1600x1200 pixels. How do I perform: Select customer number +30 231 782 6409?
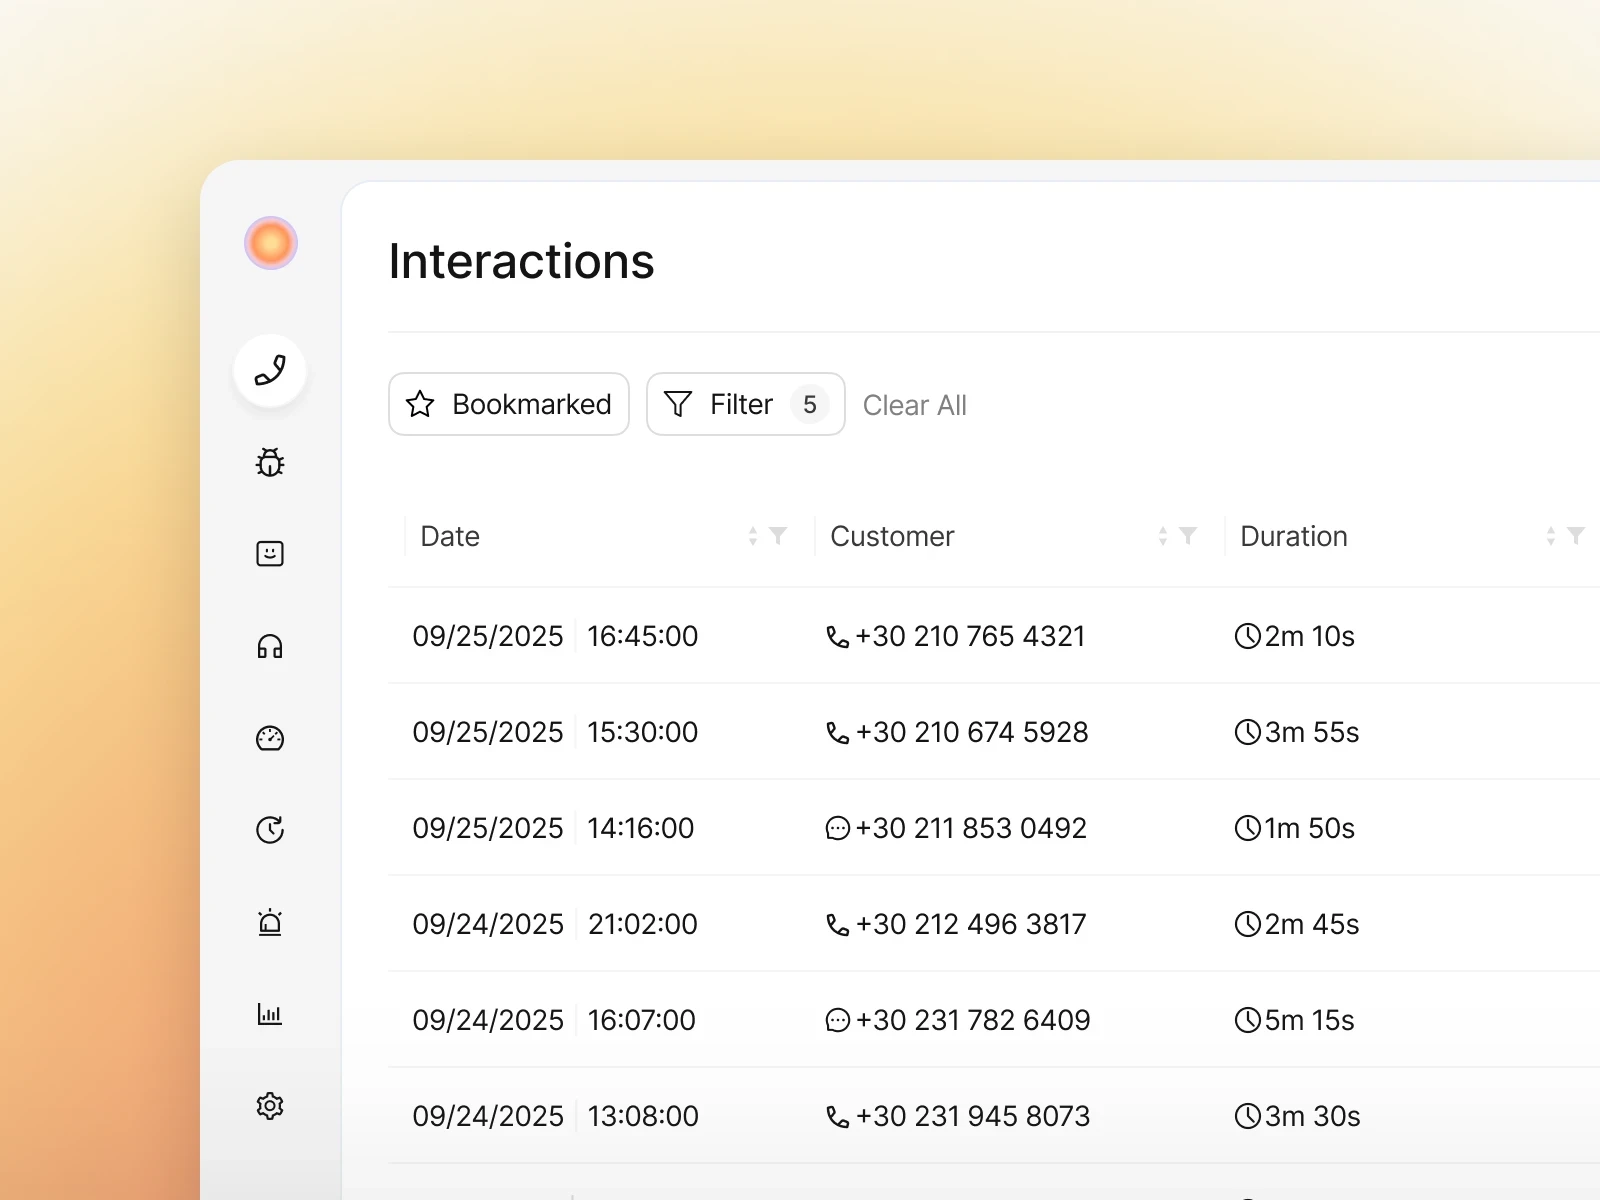[973, 1020]
